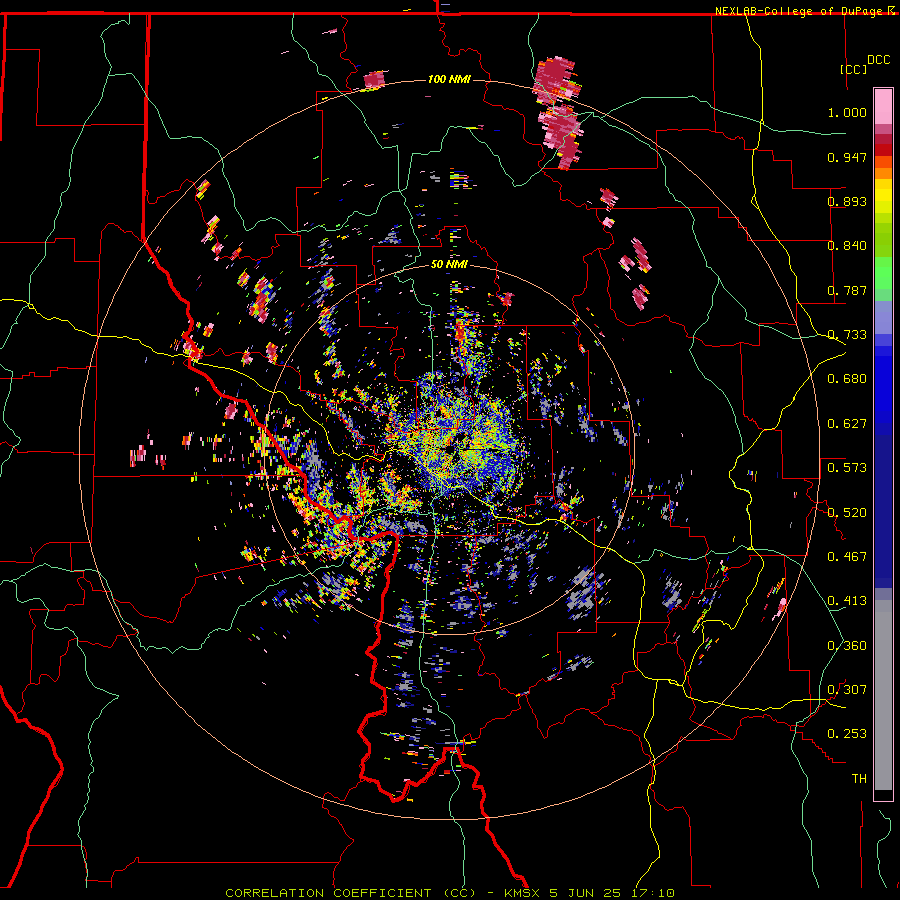Select the 0.520 legend value

pos(847,513)
